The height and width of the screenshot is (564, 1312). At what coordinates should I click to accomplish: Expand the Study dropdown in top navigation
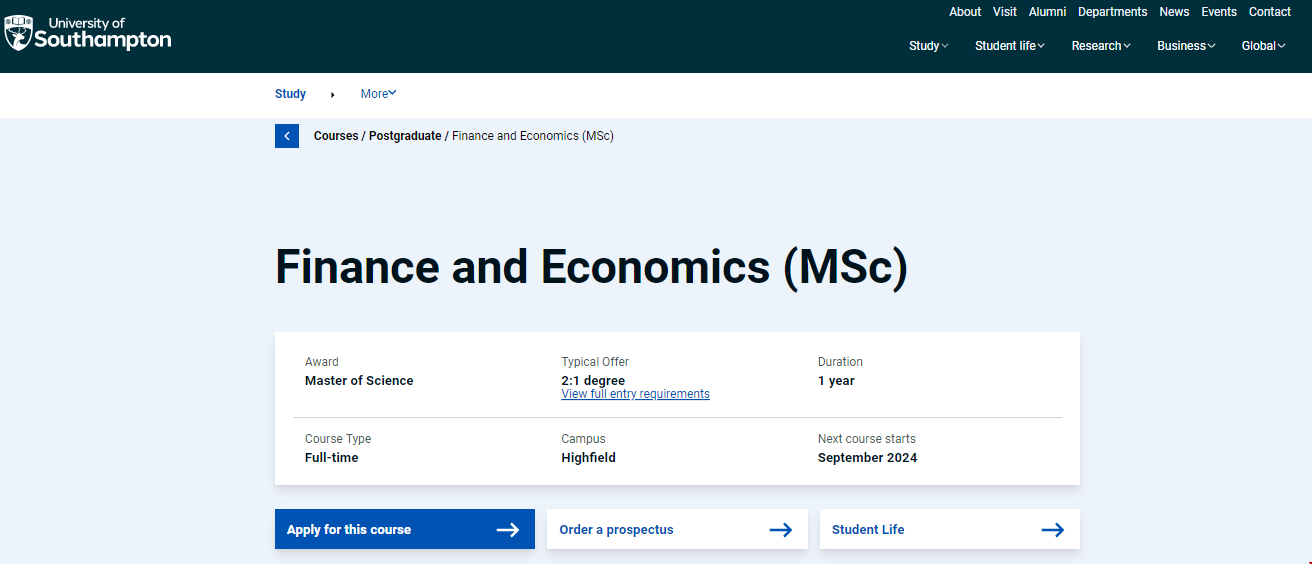928,46
